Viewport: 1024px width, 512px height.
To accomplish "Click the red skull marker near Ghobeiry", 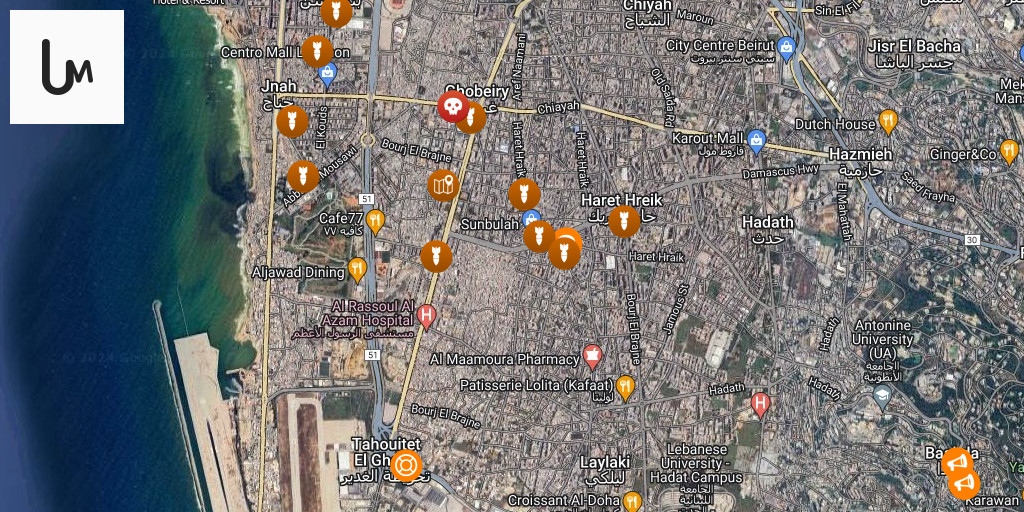I will click(x=453, y=106).
